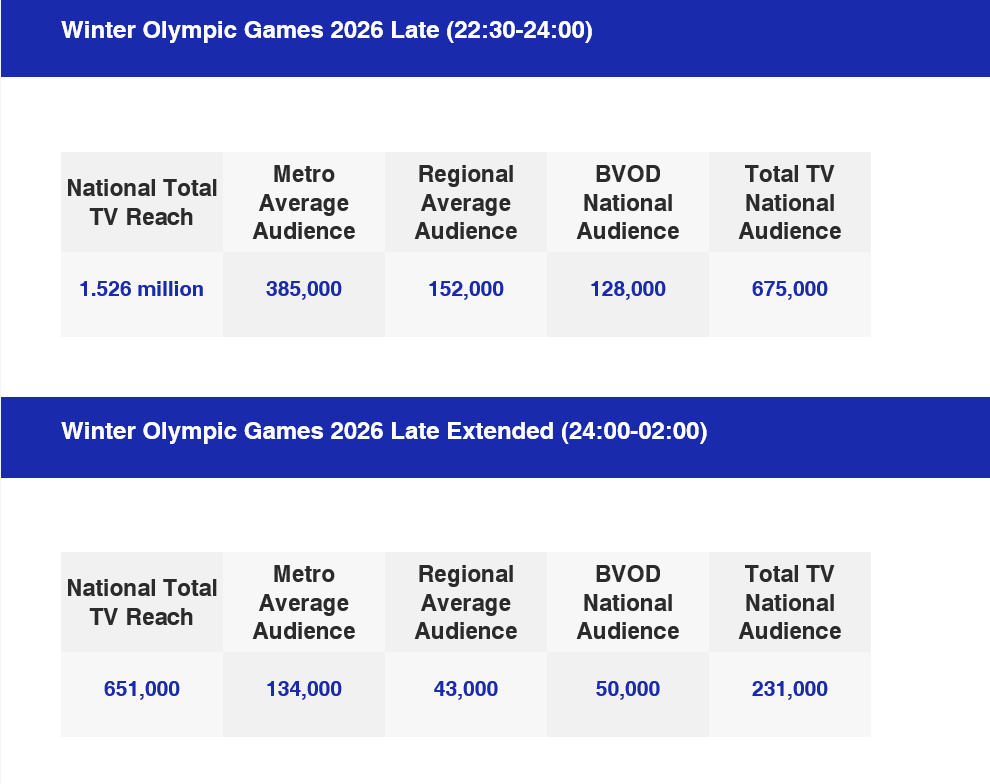
Task: Select National Total TV Reach header in Late Extended table
Action: (x=142, y=603)
